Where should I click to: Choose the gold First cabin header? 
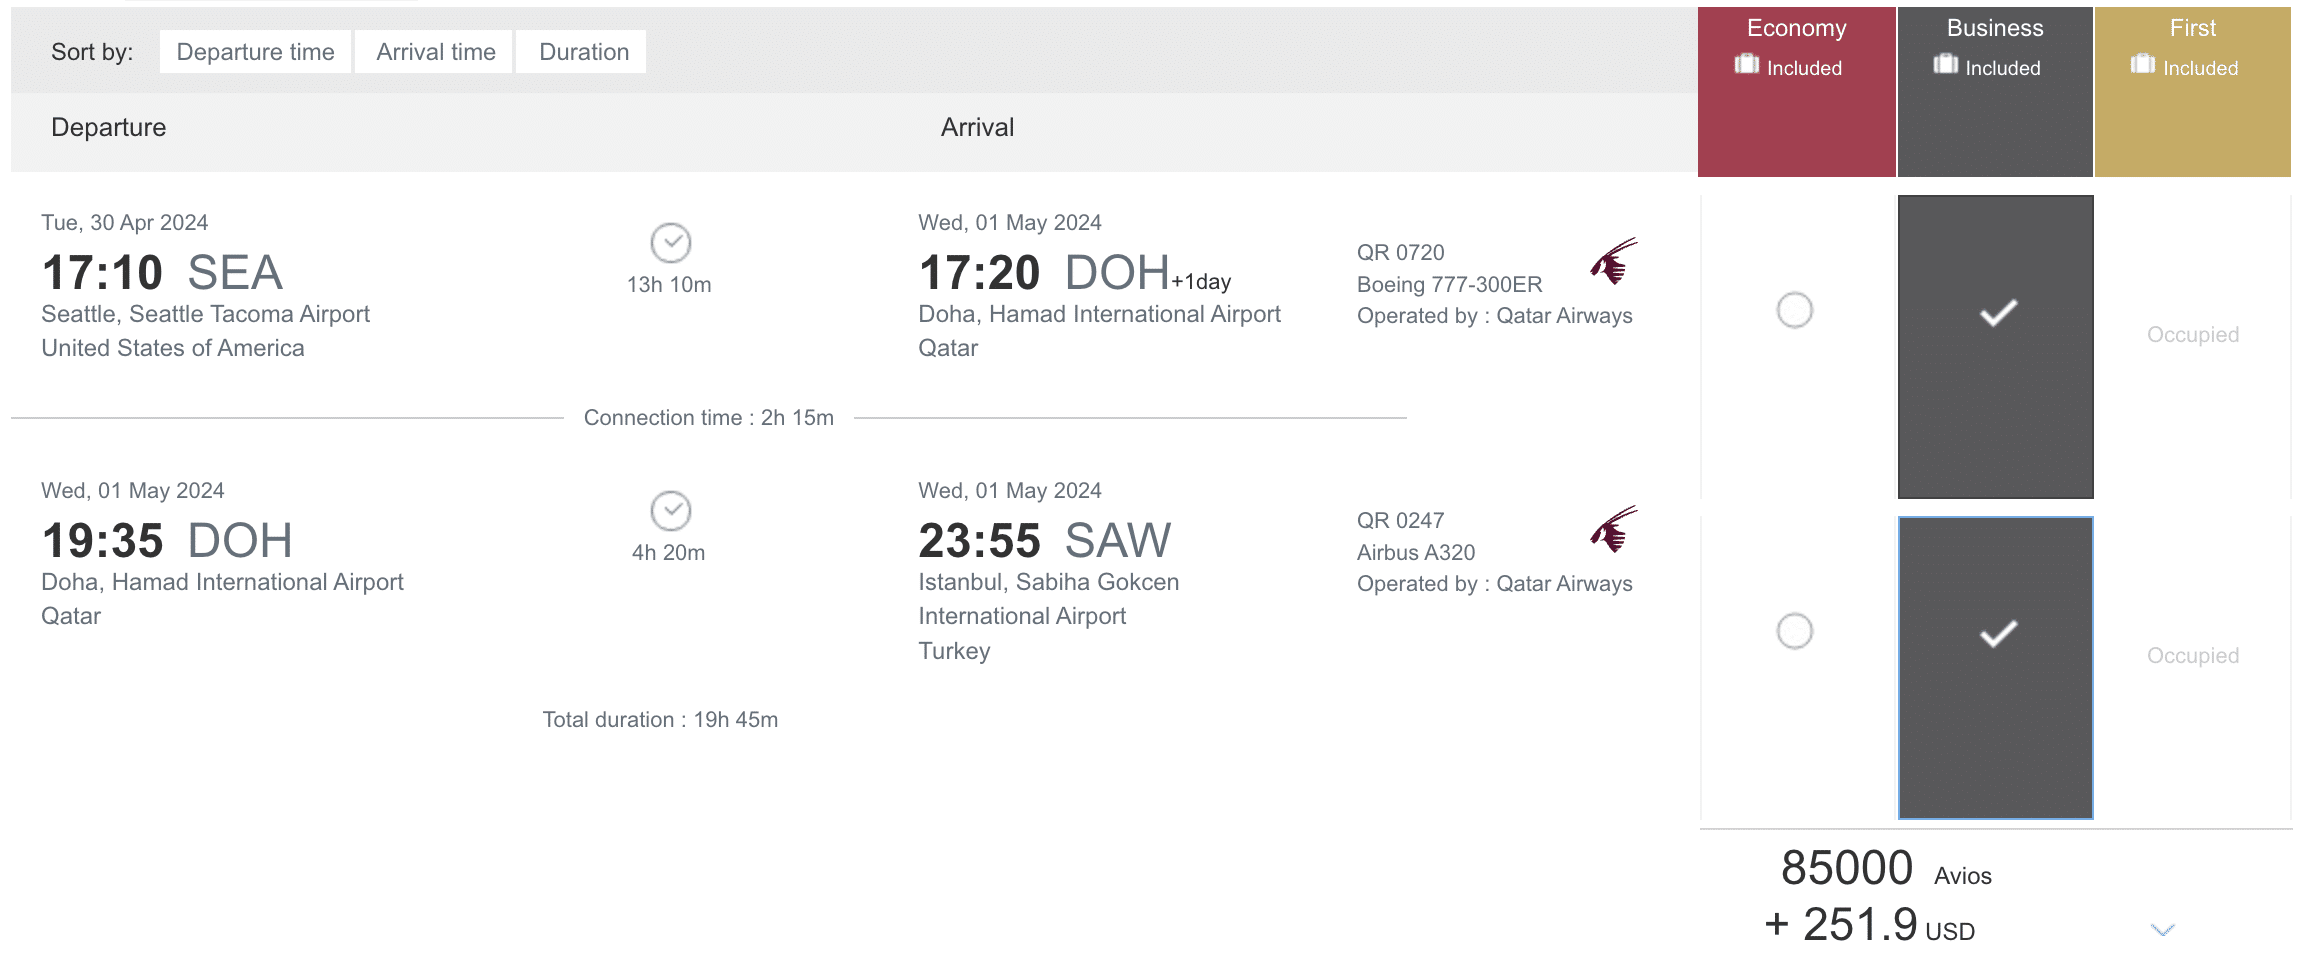click(2192, 28)
